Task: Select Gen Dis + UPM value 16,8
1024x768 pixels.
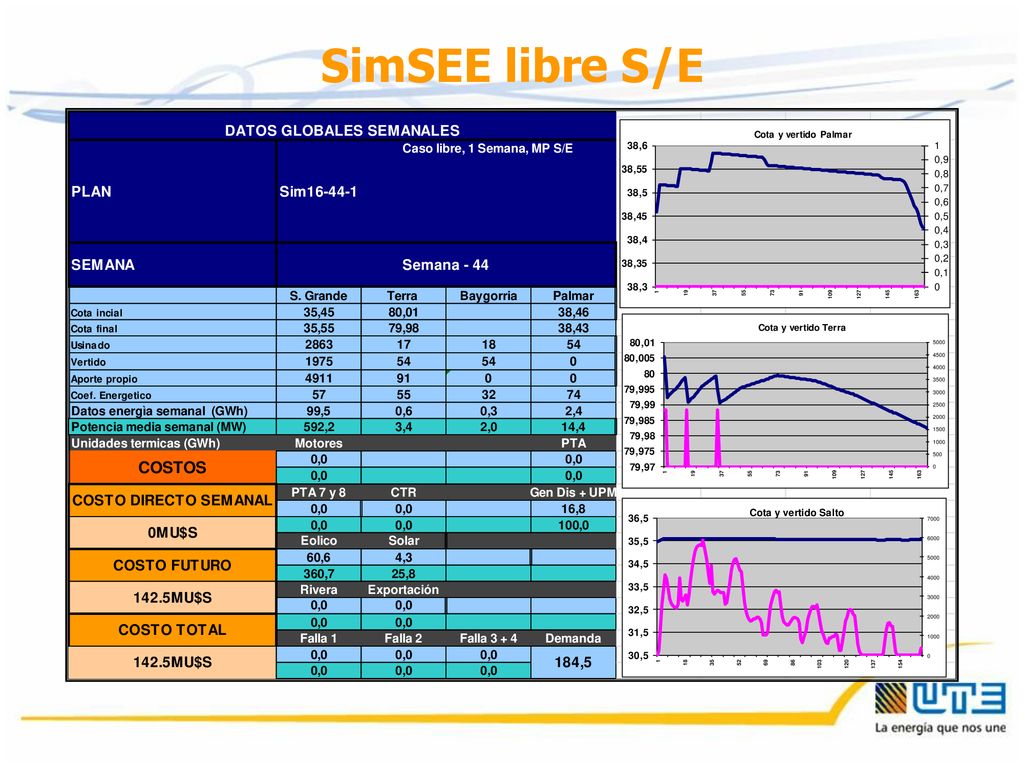Action: pyautogui.click(x=573, y=509)
